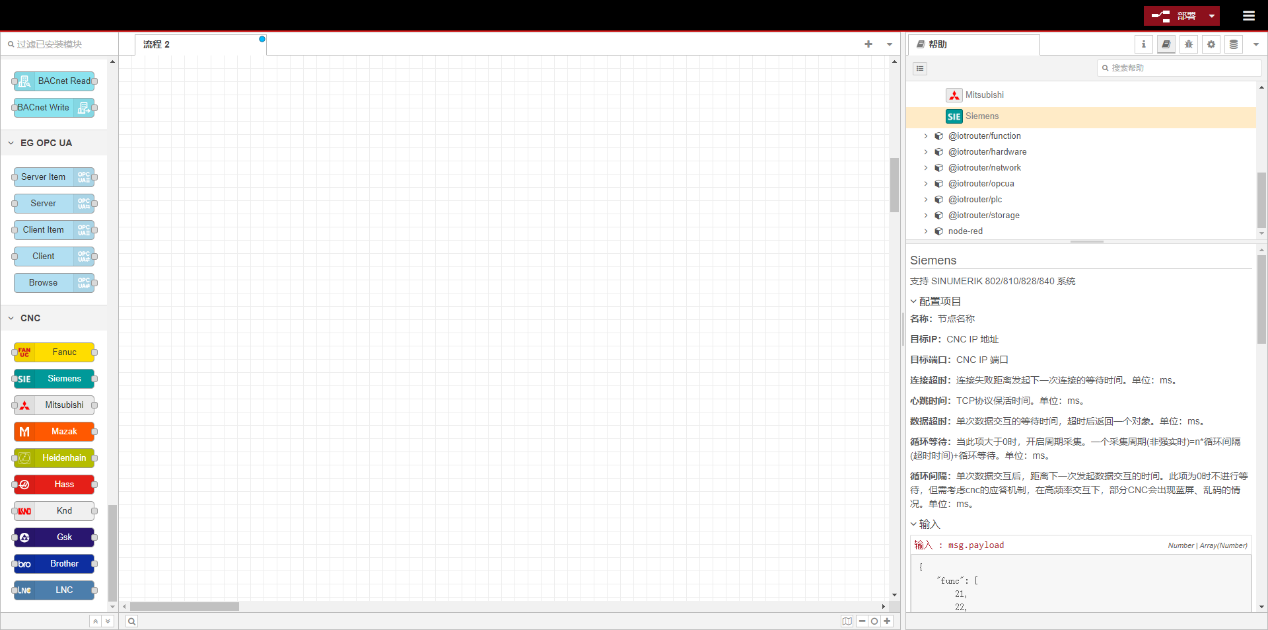Open the deploy options dropdown arrow

pos(1212,15)
